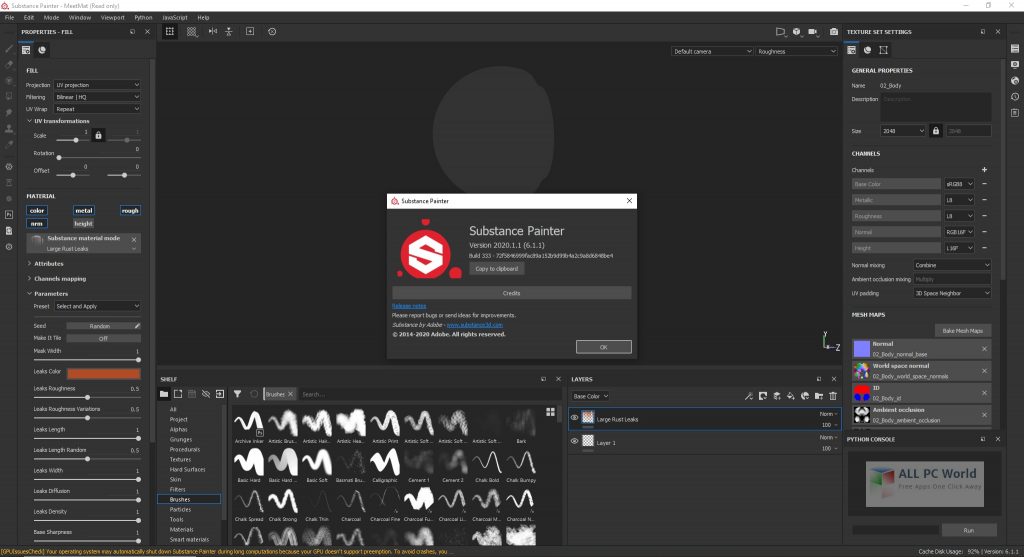Click the Copy to clipboard button
Viewport: 1024px width, 557px height.
tap(496, 268)
